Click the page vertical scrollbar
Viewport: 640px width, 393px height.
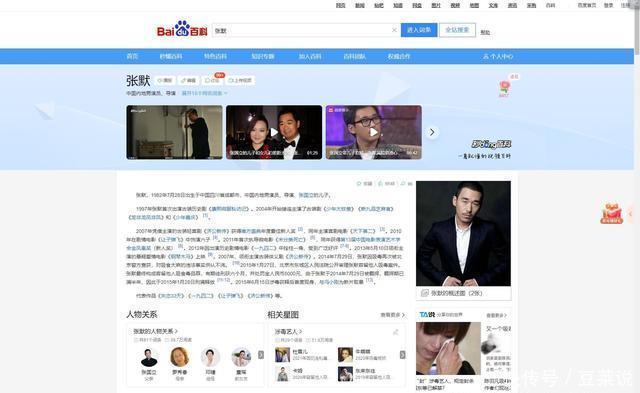click(637, 196)
